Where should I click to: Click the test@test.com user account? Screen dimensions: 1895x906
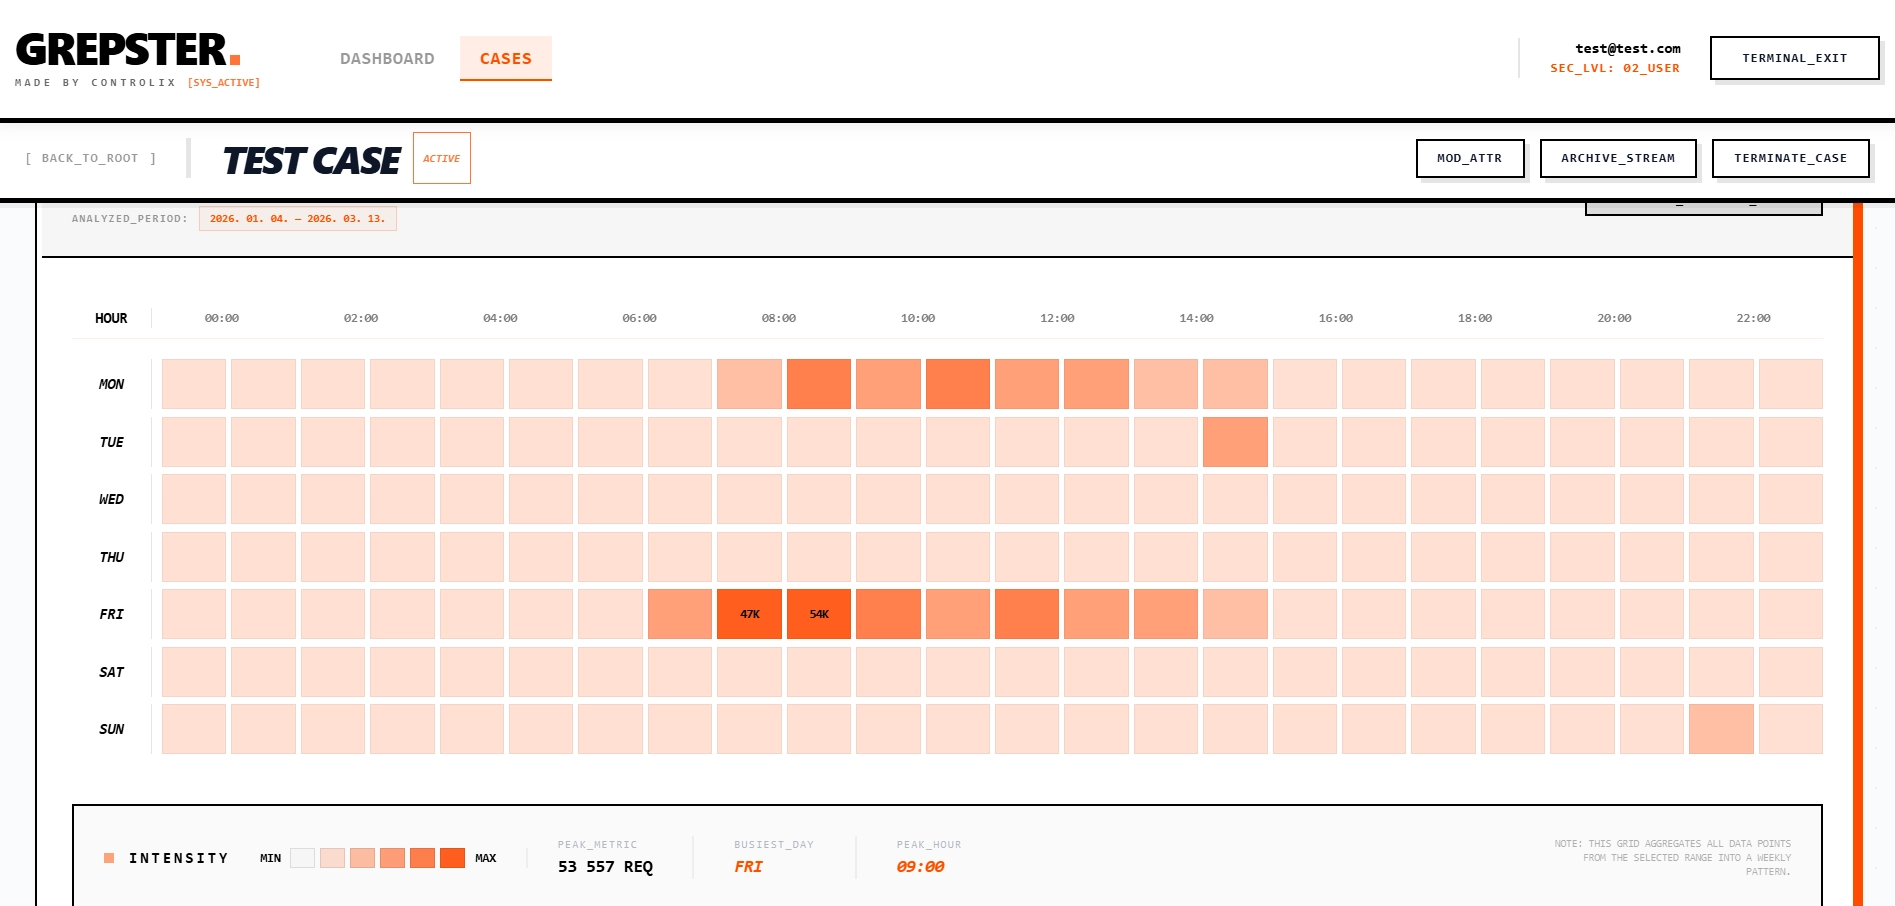click(x=1627, y=49)
